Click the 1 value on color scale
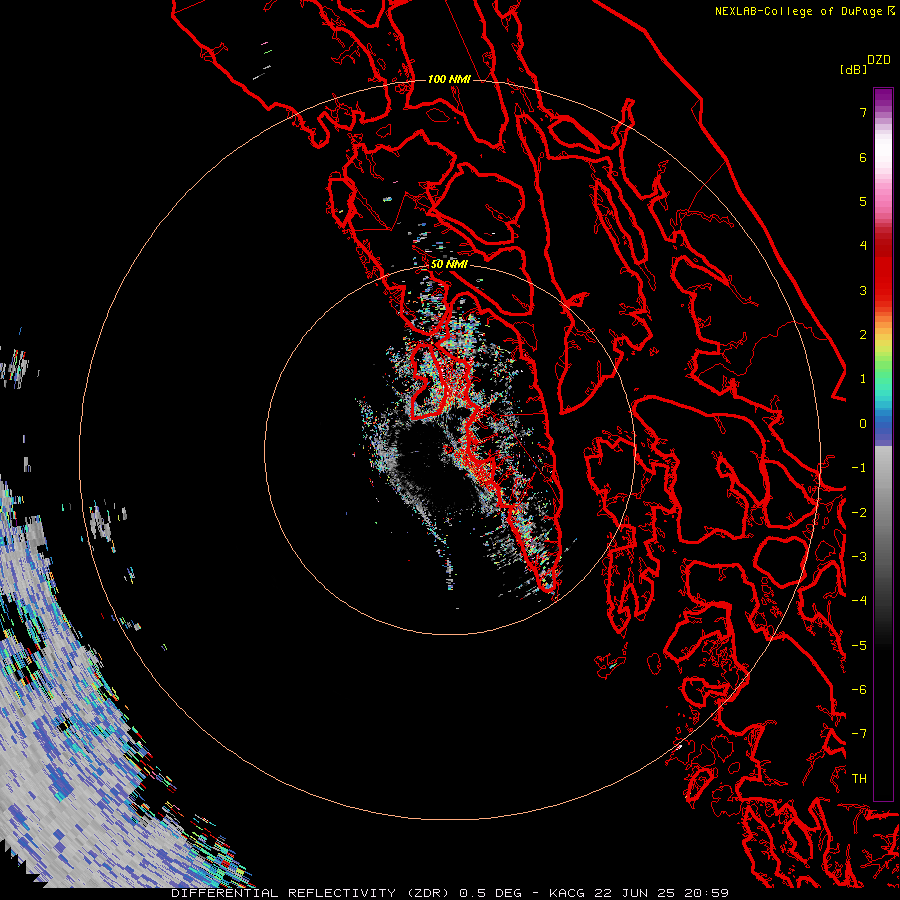 tap(863, 379)
